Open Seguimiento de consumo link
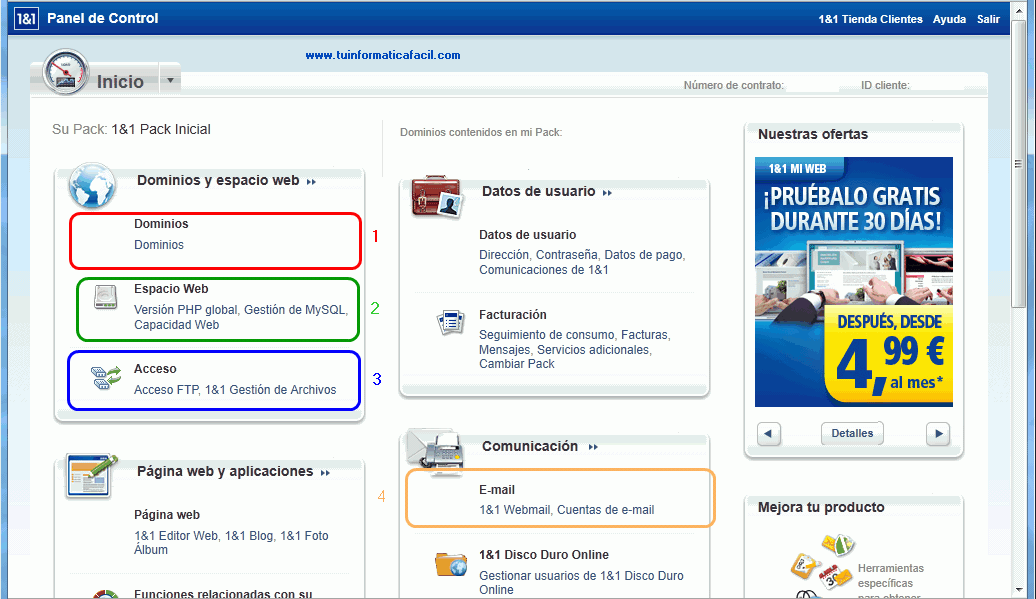Viewport: 1036px width, 599px height. pyautogui.click(x=546, y=335)
